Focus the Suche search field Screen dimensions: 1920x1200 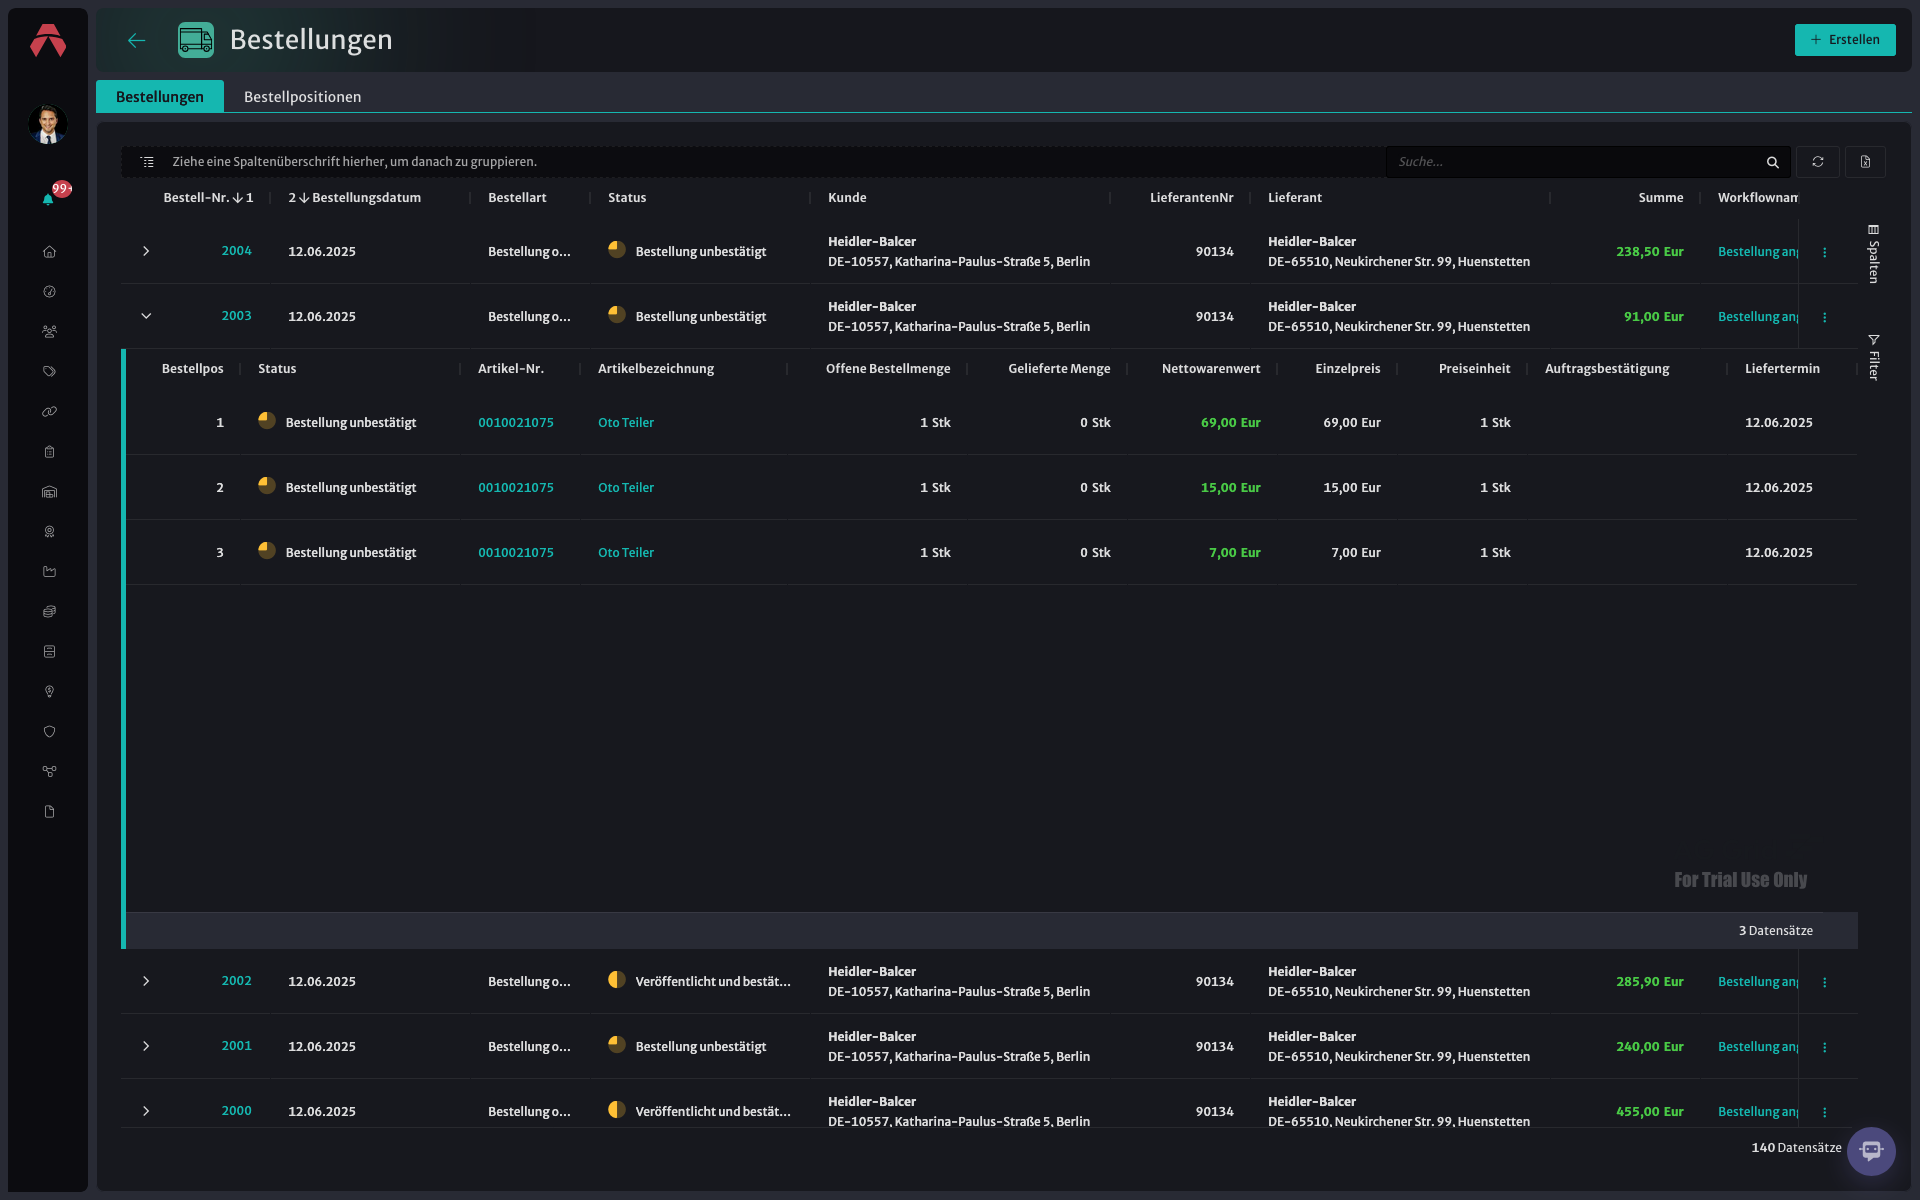1575,162
